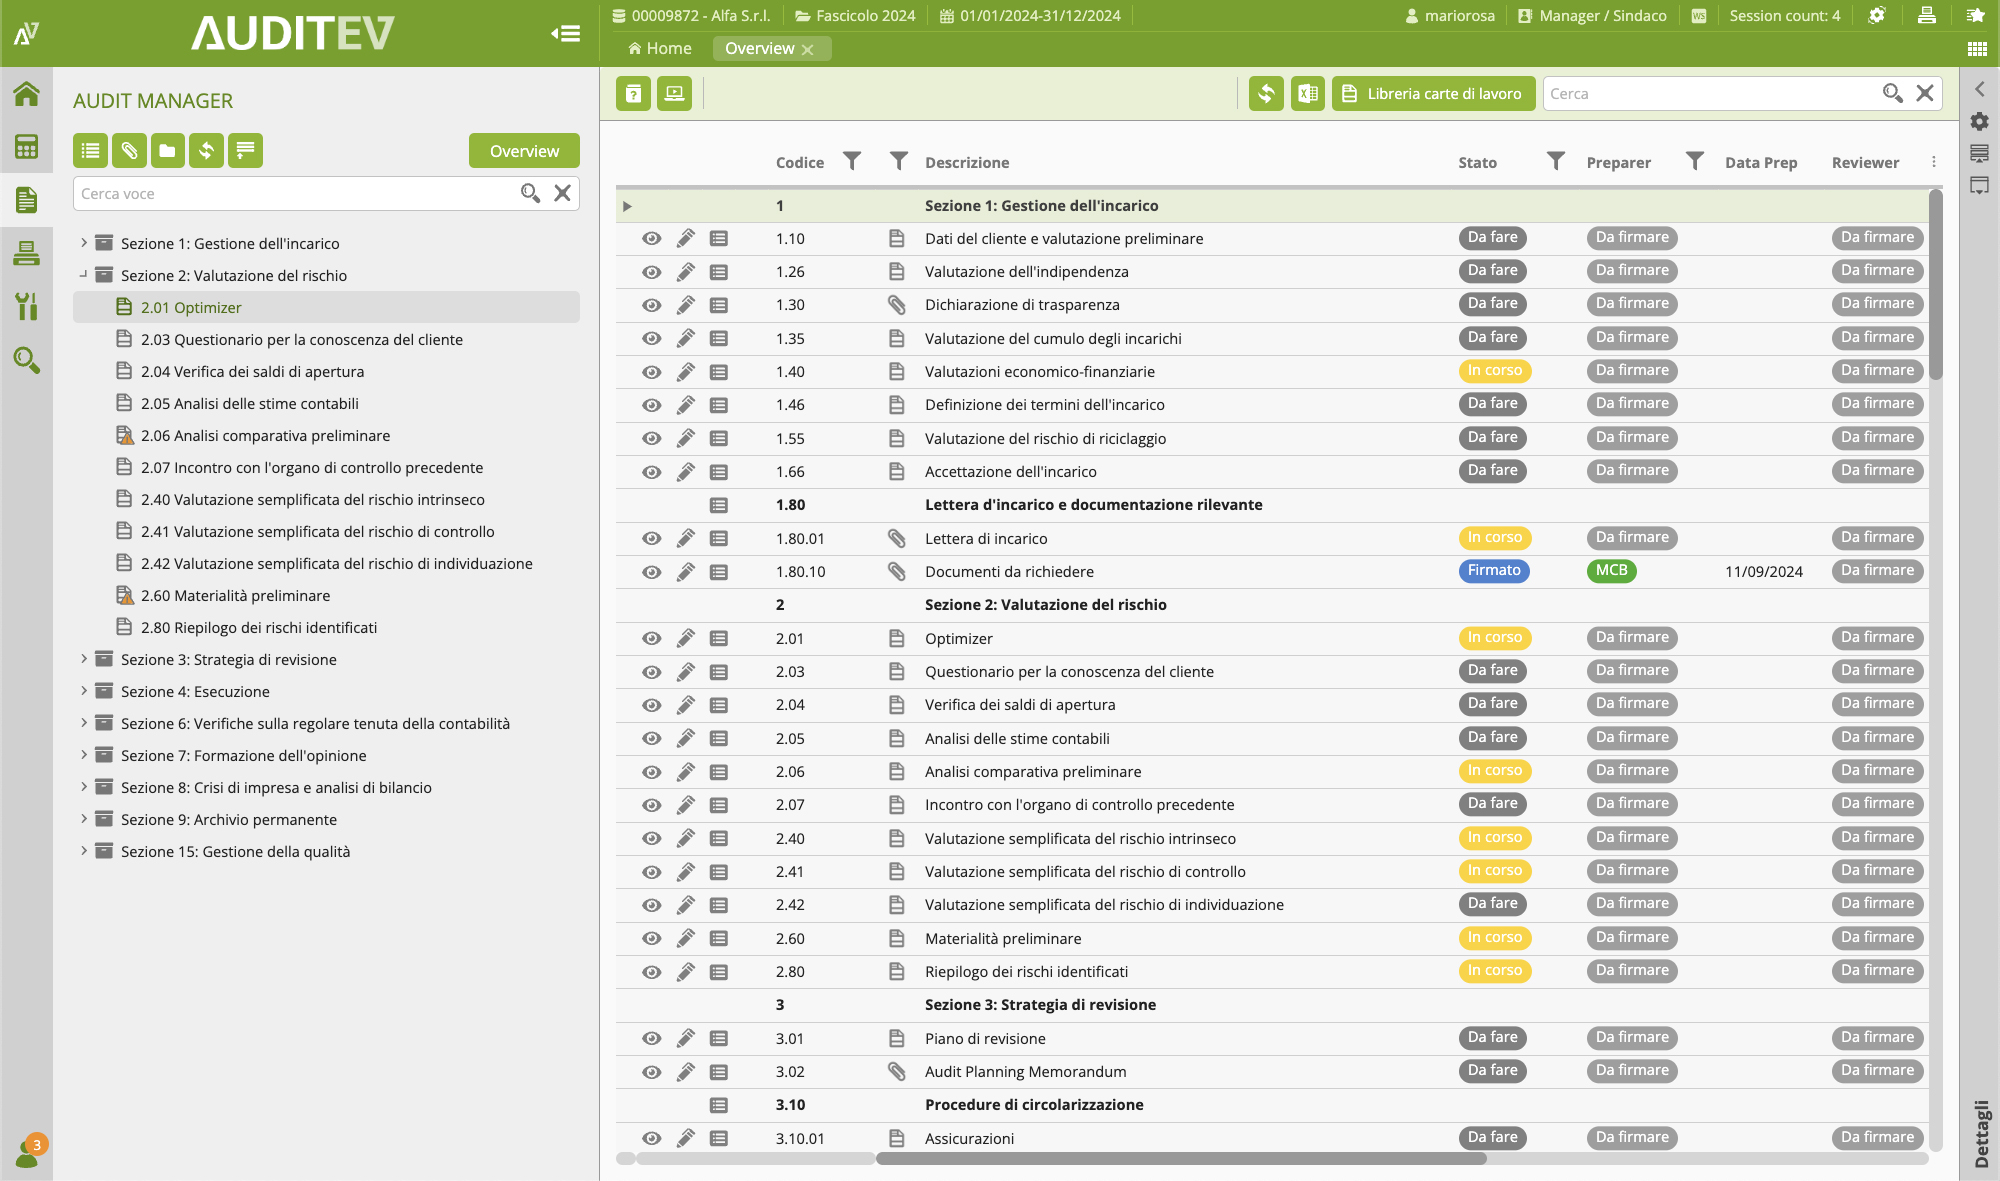This screenshot has width=2000, height=1181.
Task: Click the help document button in main toolbar
Action: click(633, 94)
